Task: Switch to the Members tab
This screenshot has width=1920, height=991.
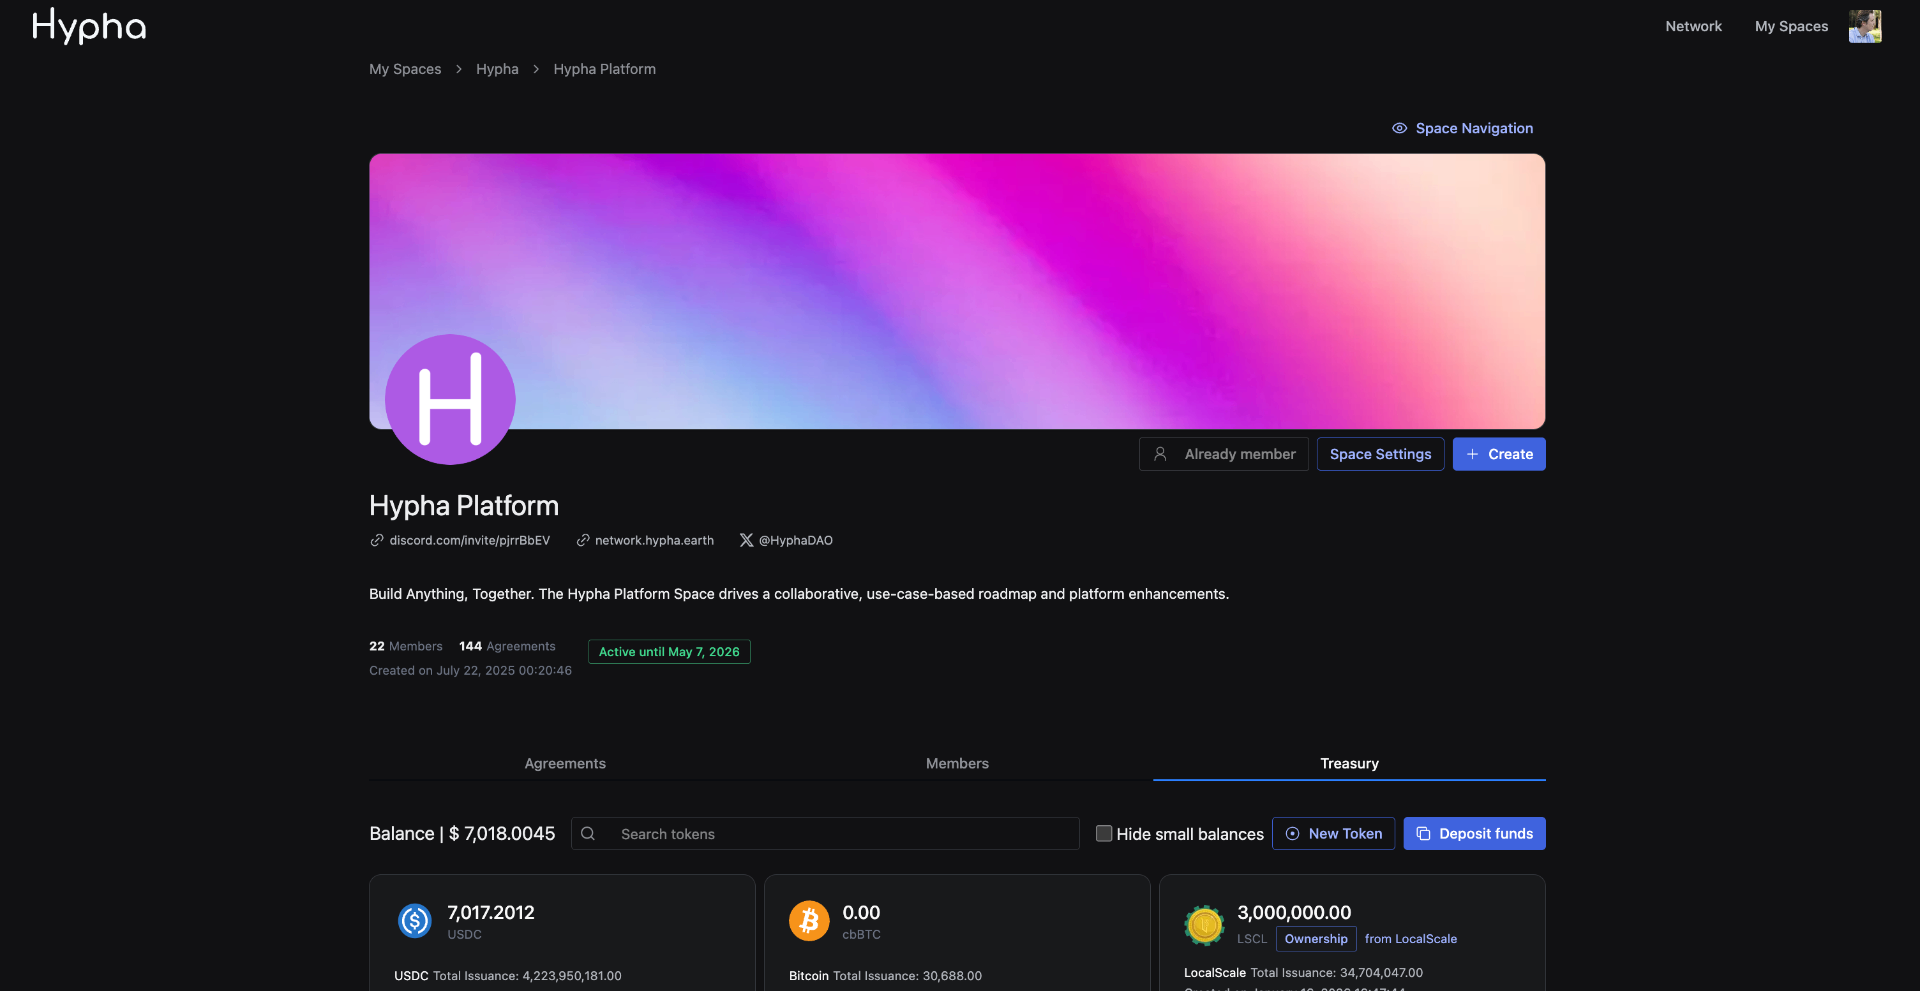Action: coord(957,763)
